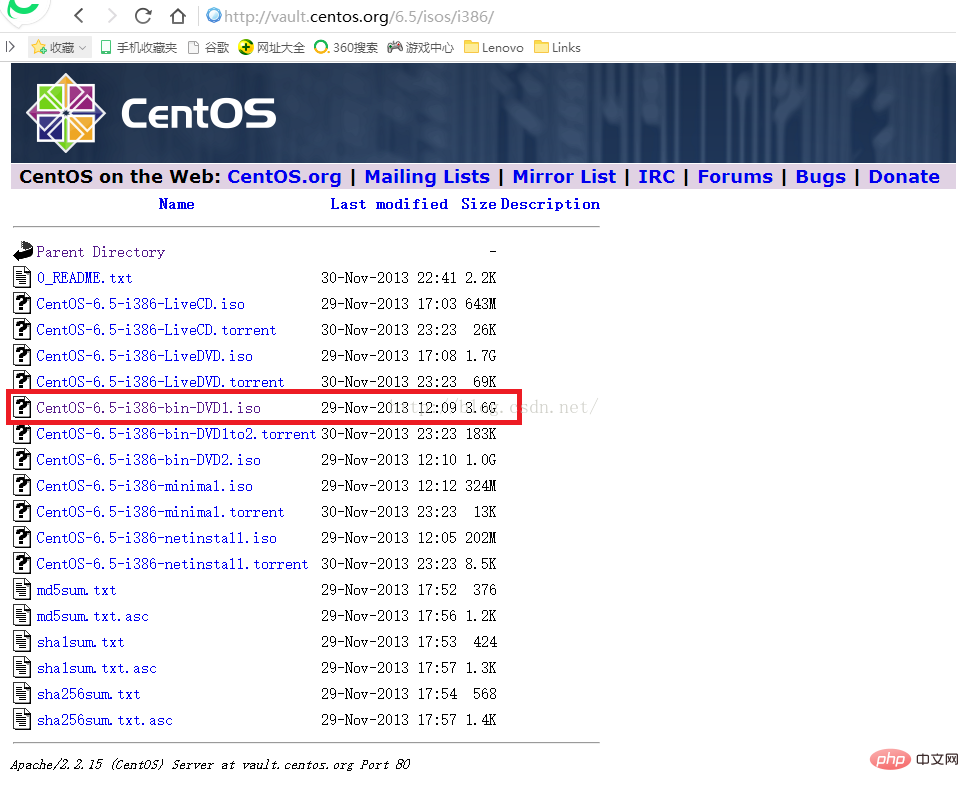Screen dimensions: 969x792
Task: Click the text-file icon beside md5sum.txt
Action: click(22, 589)
